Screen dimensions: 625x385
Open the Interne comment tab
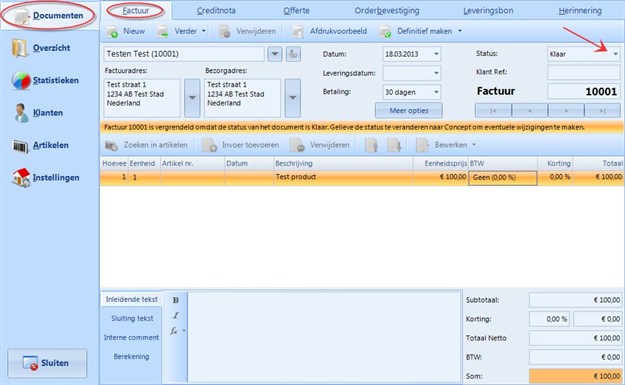coord(131,338)
